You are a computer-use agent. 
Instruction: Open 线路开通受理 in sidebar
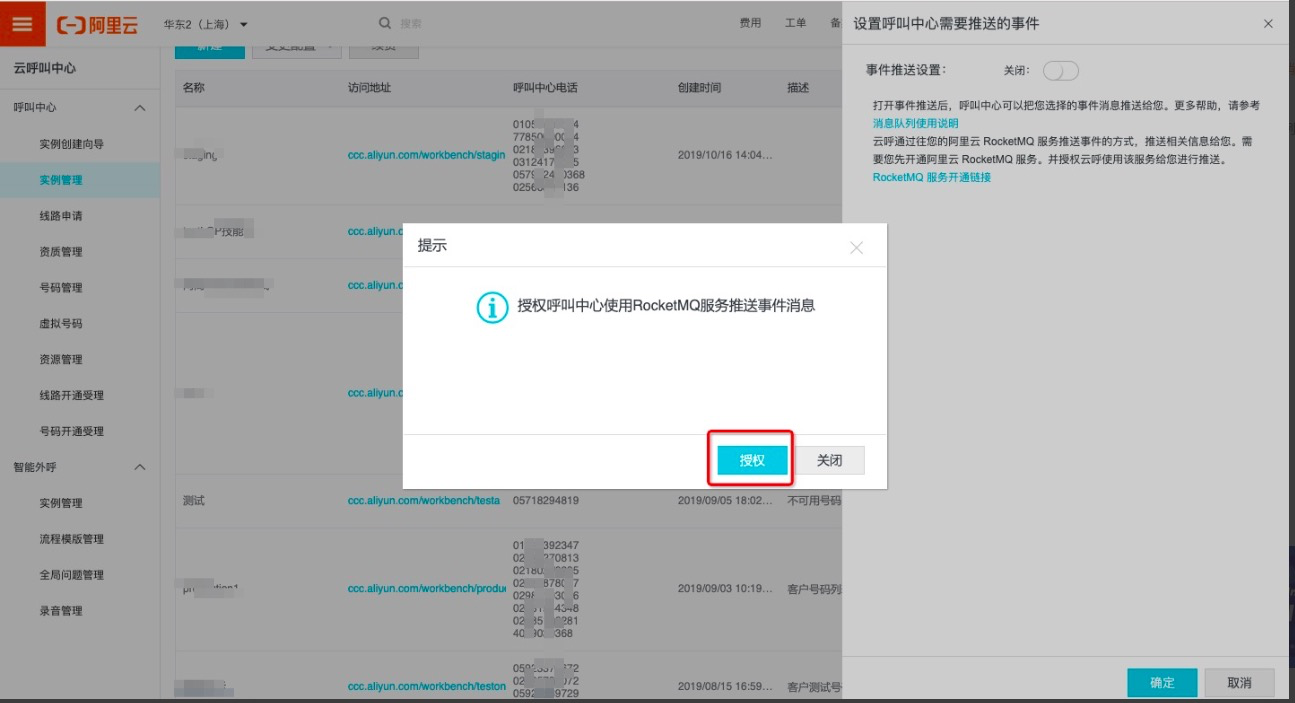(72, 395)
